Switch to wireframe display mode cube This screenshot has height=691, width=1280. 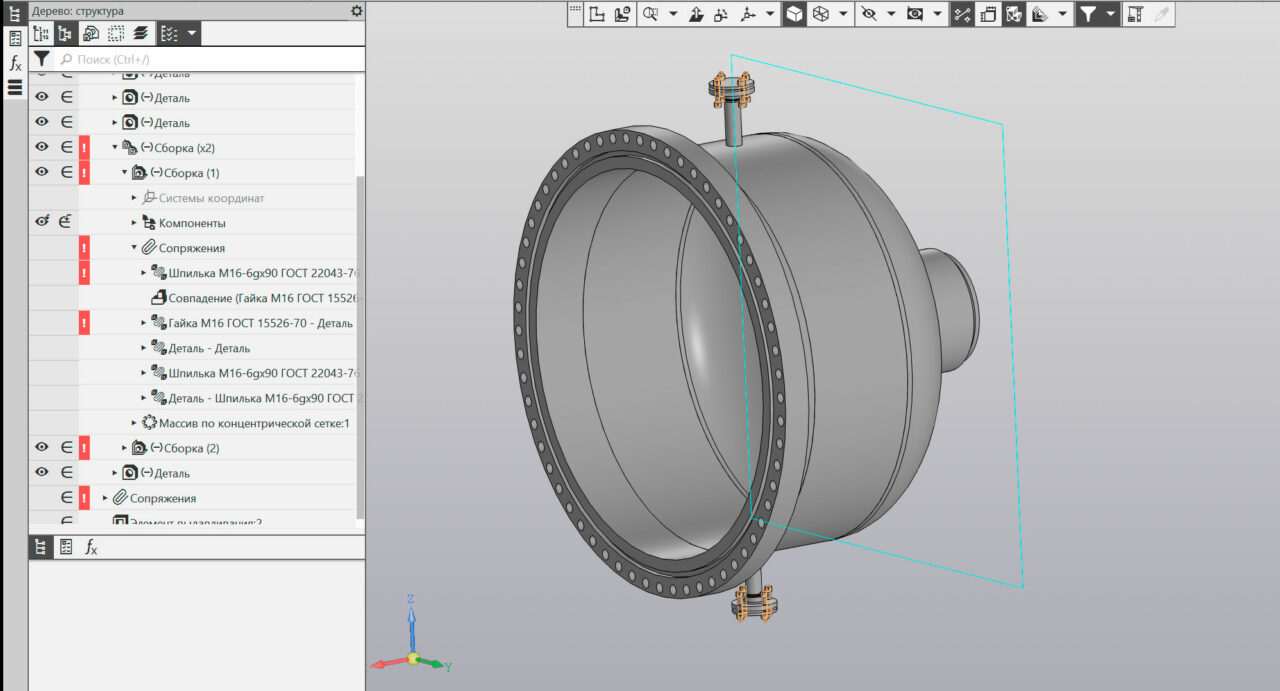tap(821, 14)
